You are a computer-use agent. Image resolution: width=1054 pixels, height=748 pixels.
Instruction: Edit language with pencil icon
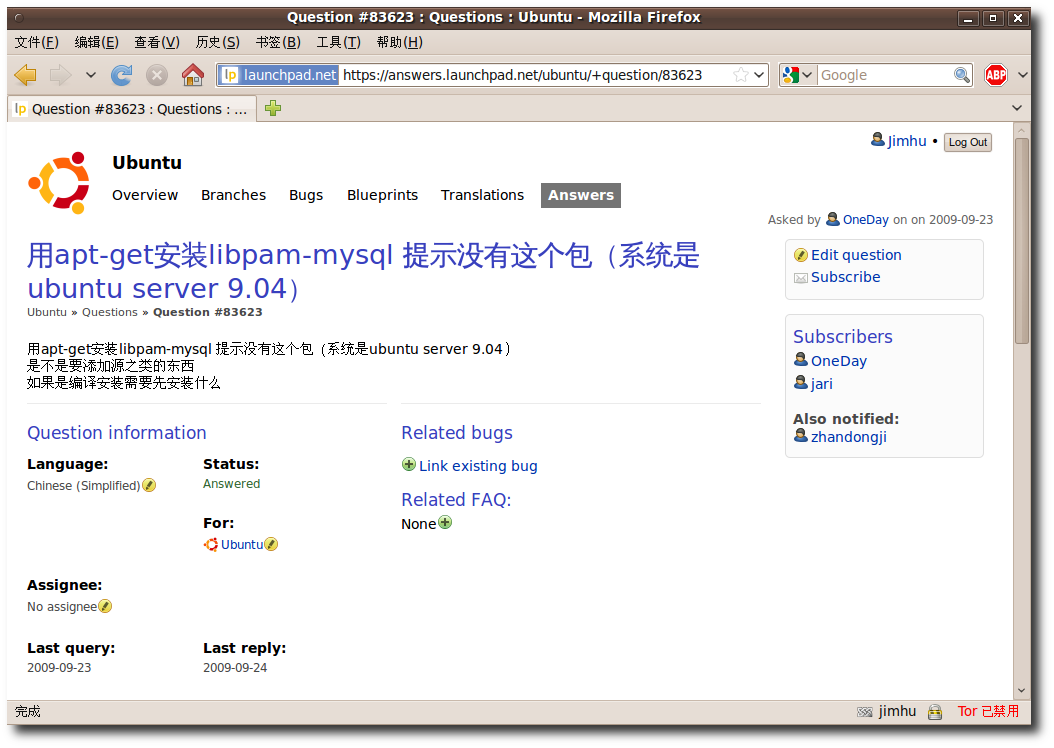[x=149, y=485]
